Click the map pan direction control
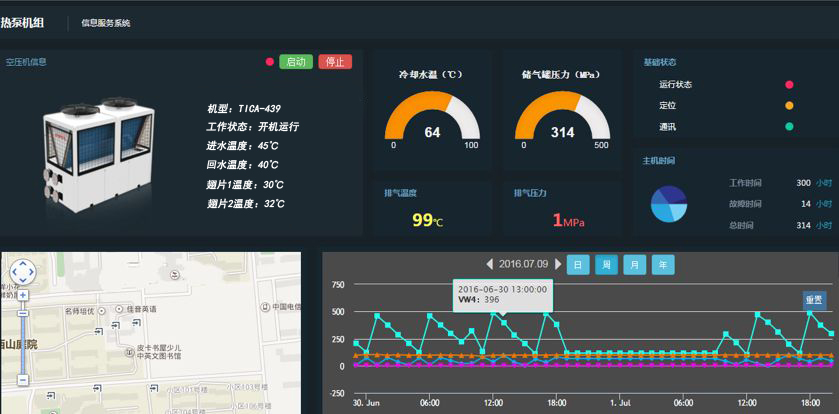The height and width of the screenshot is (414, 839). tap(22, 271)
